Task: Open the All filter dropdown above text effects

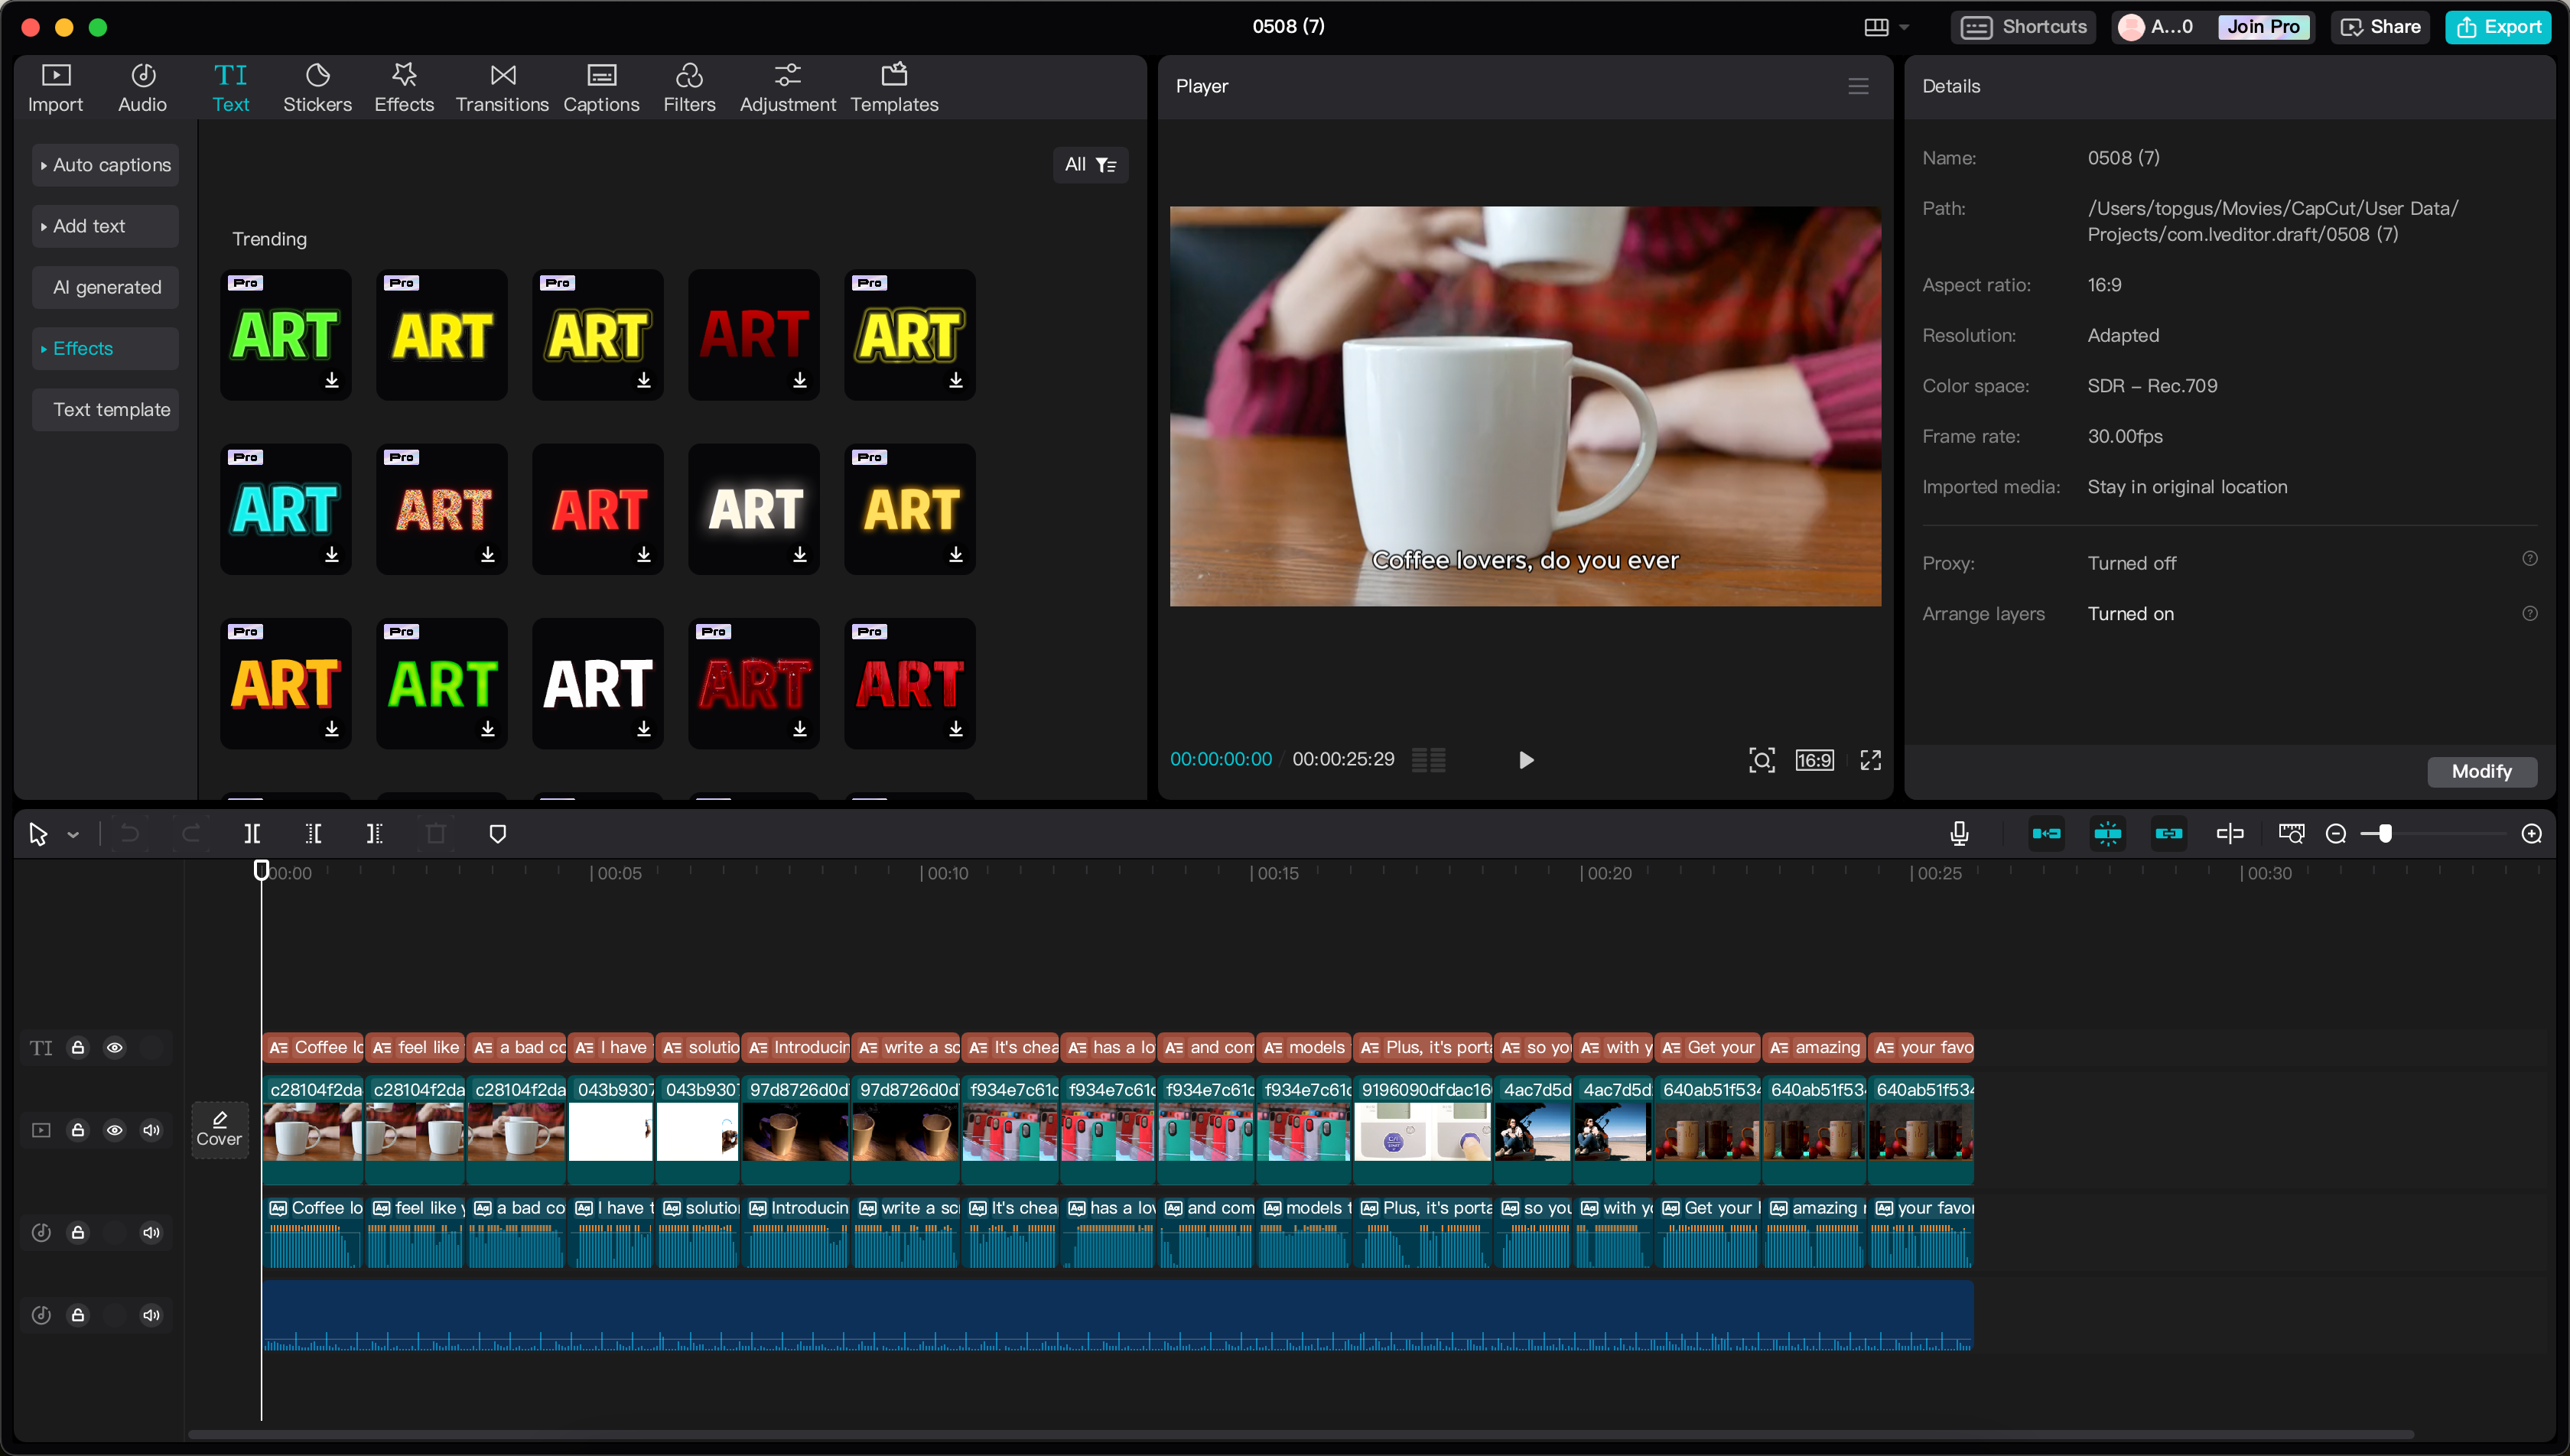Action: coord(1090,164)
